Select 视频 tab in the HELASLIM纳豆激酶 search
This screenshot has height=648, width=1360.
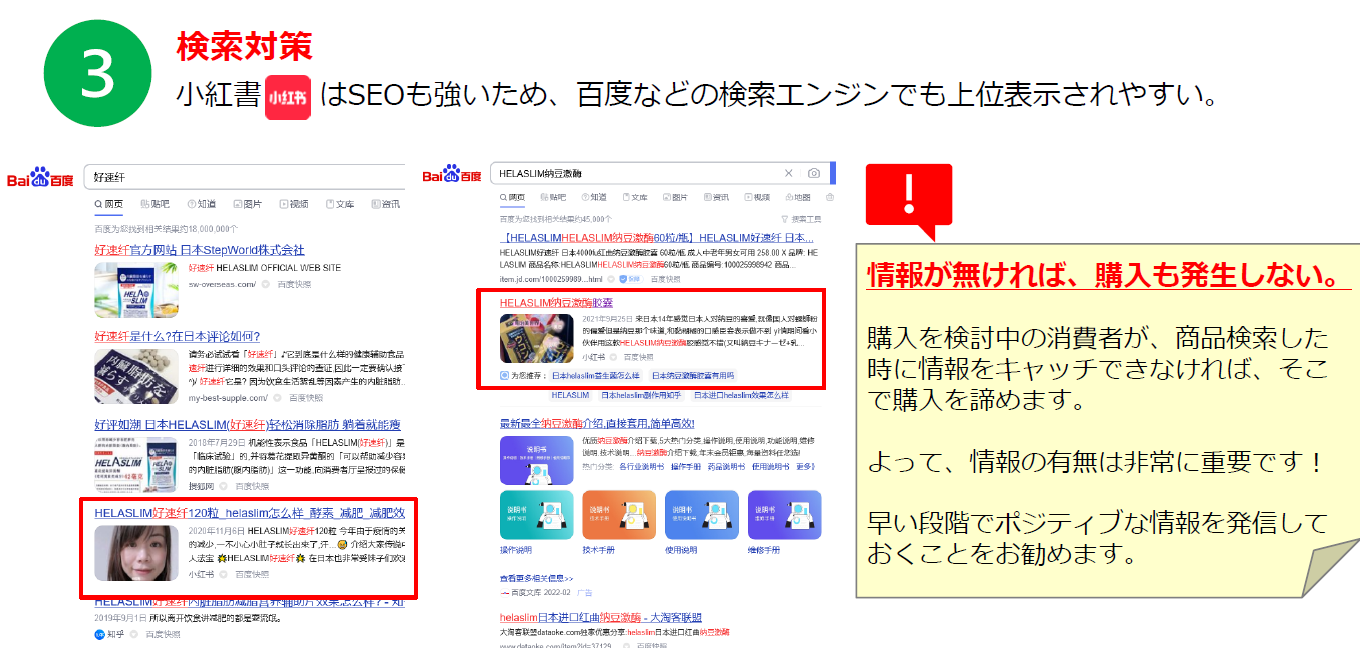pos(755,198)
